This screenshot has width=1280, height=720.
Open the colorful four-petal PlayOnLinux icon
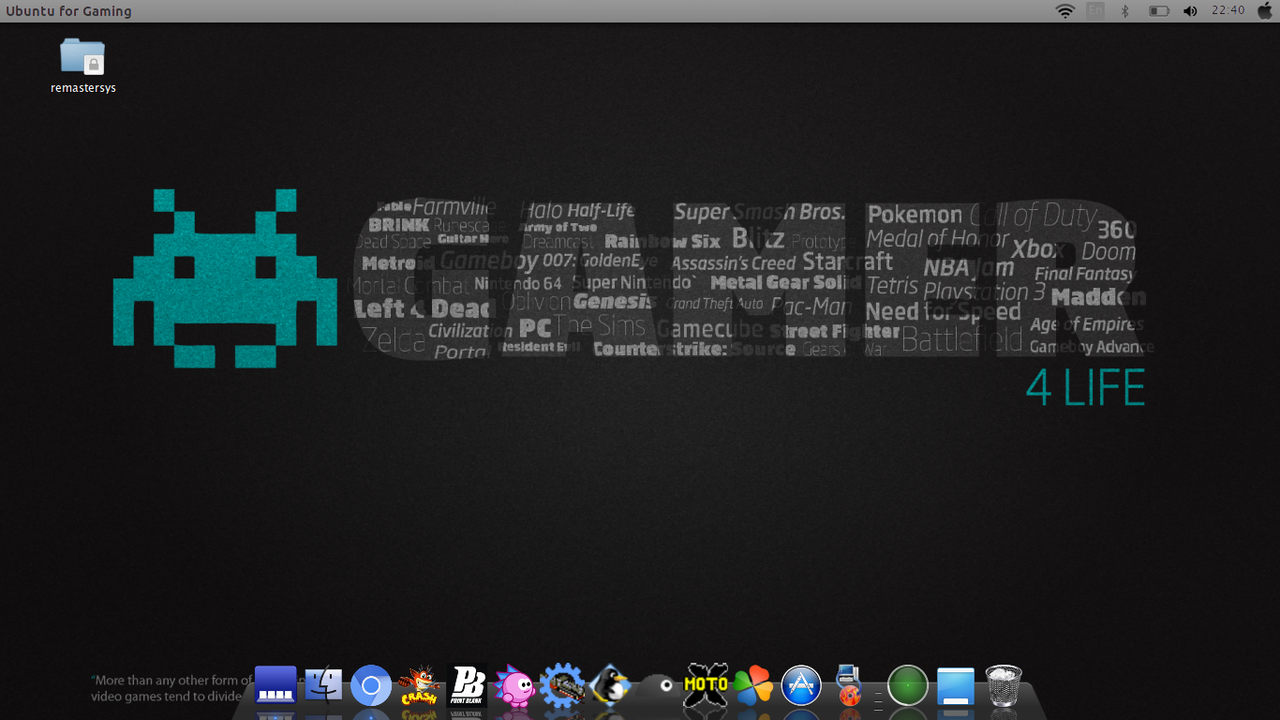click(753, 686)
